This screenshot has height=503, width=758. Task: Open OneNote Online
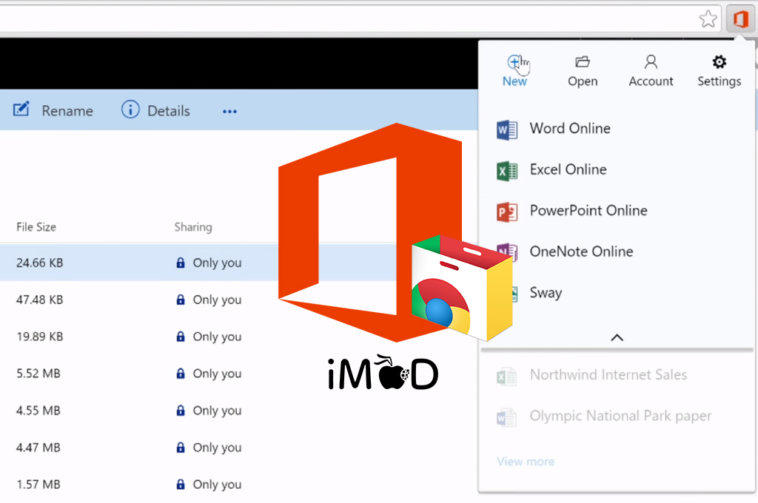tap(580, 252)
